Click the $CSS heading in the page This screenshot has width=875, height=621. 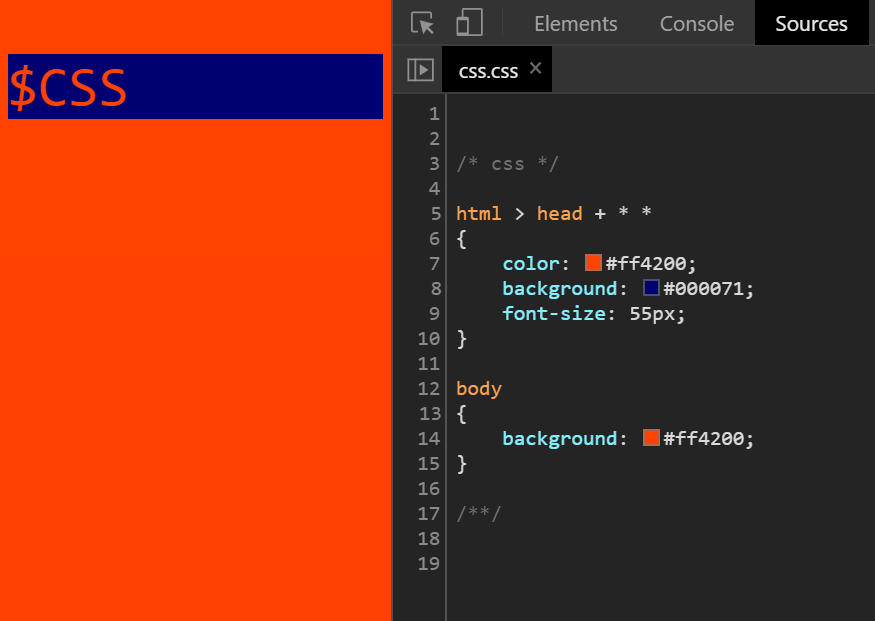pyautogui.click(x=67, y=87)
